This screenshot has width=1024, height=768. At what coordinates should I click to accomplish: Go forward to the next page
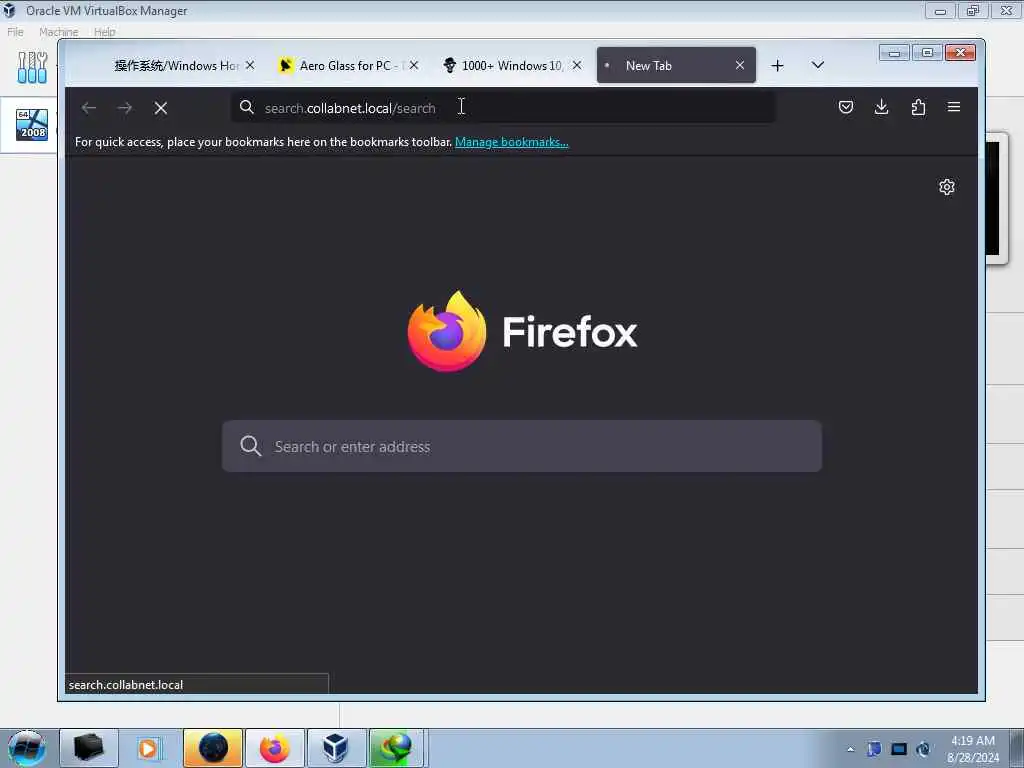125,108
